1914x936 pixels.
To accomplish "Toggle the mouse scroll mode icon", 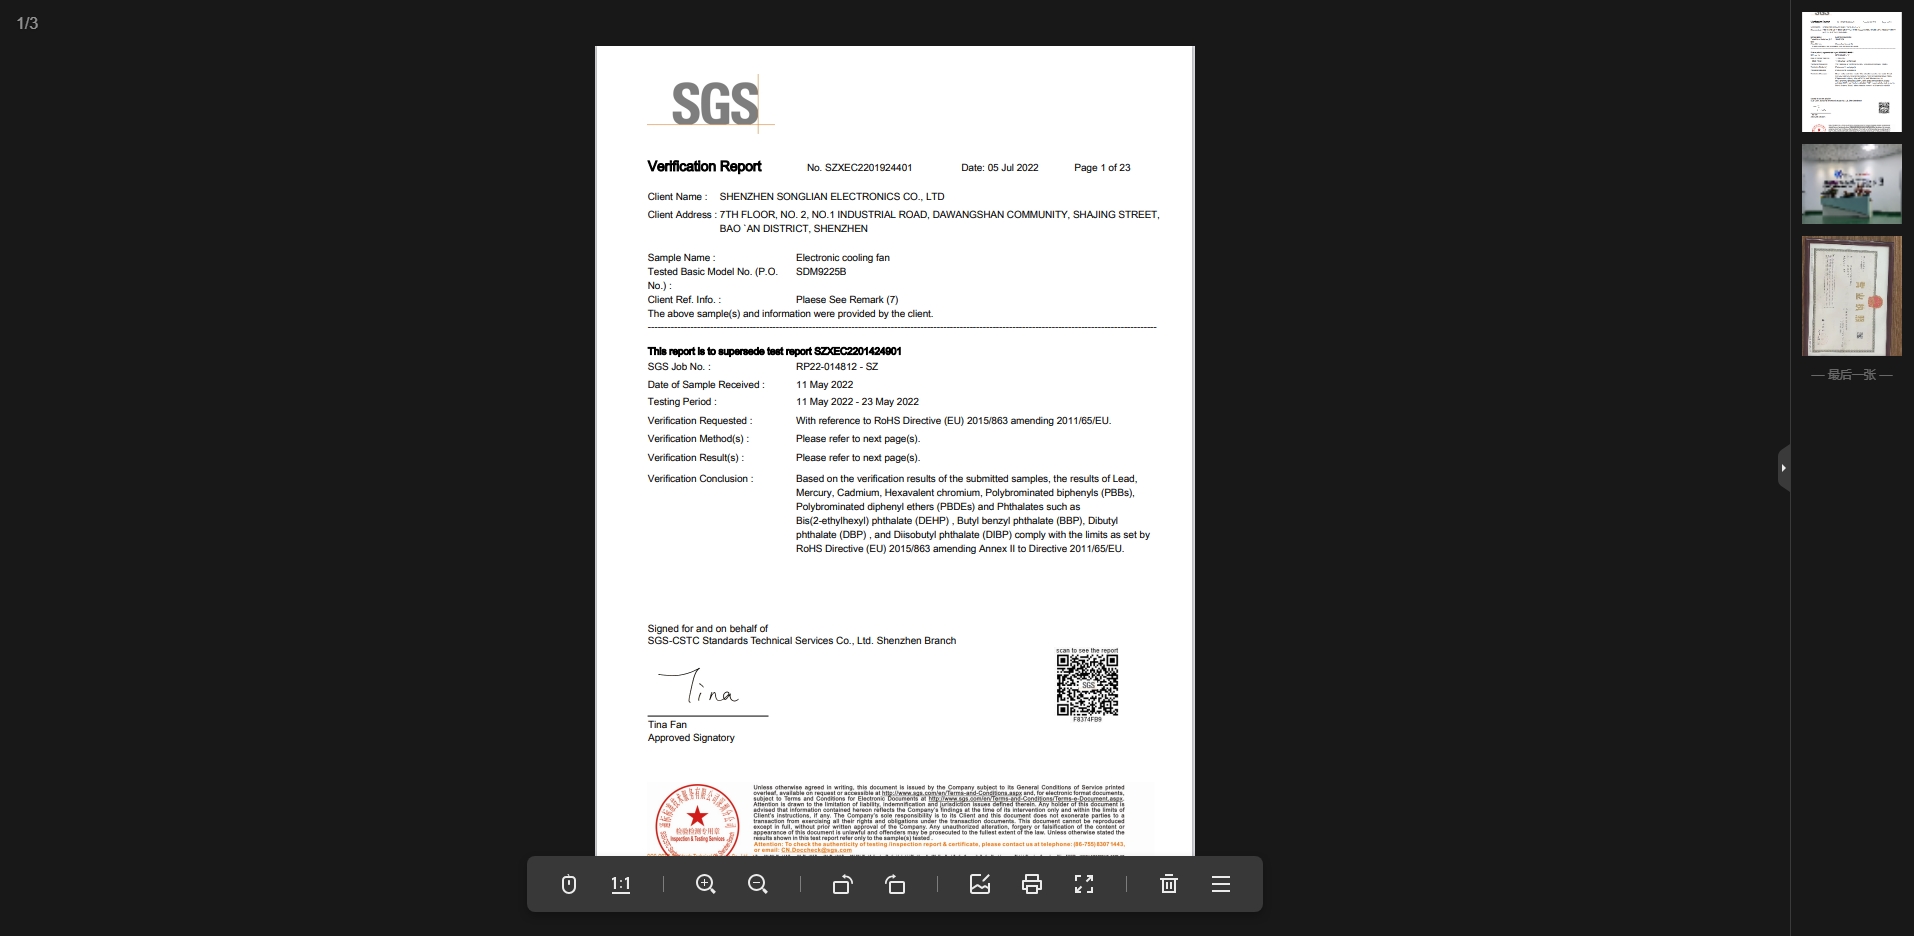I will click(569, 884).
